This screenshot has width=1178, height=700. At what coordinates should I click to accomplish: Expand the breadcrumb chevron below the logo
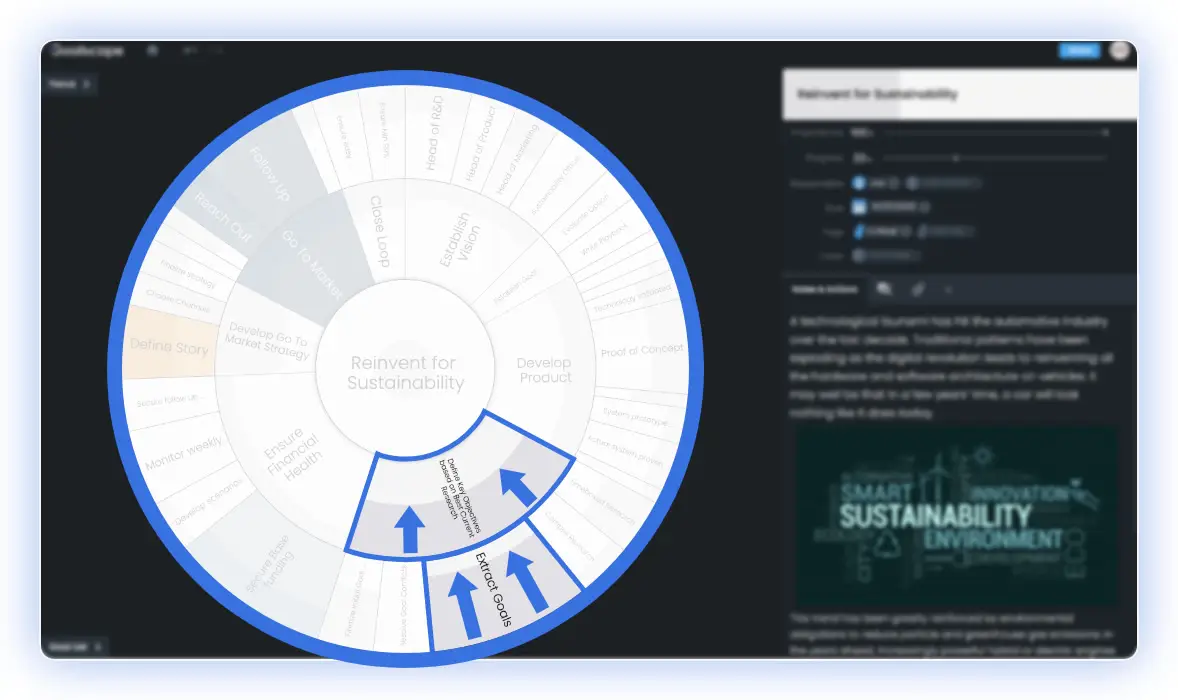click(x=87, y=84)
